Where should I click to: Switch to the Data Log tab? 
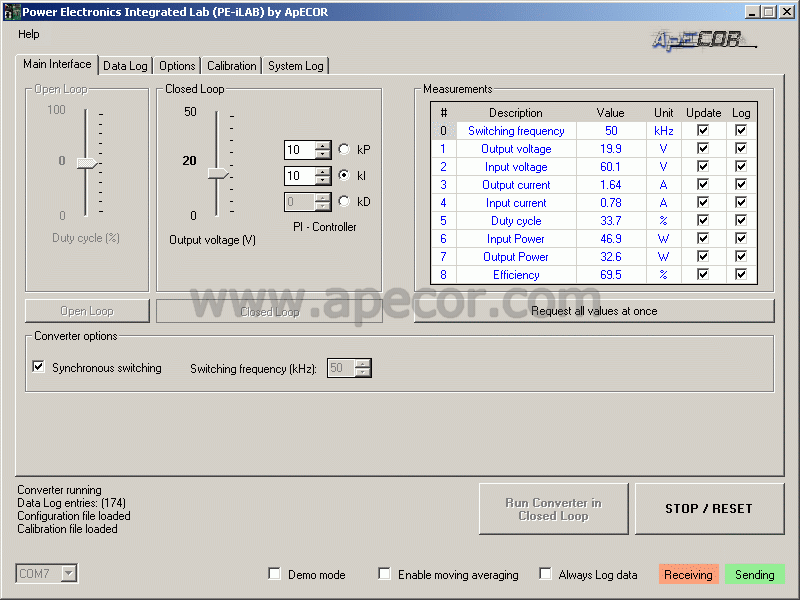125,66
